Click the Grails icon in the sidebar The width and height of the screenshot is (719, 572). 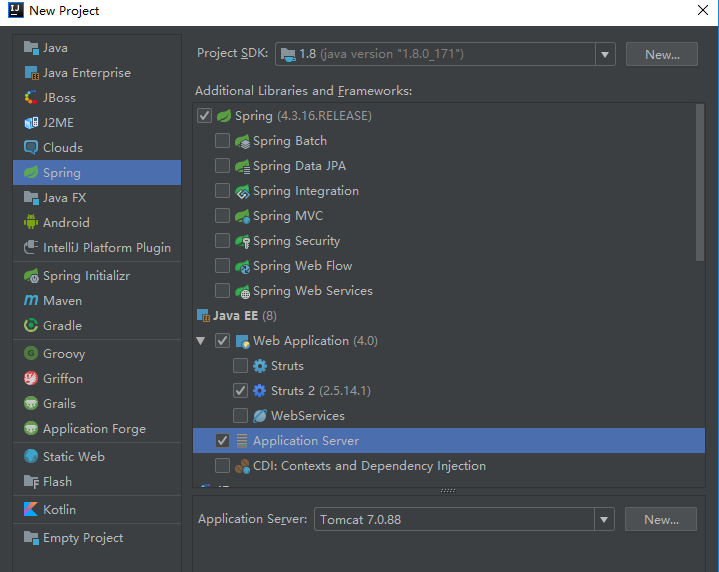(30, 403)
